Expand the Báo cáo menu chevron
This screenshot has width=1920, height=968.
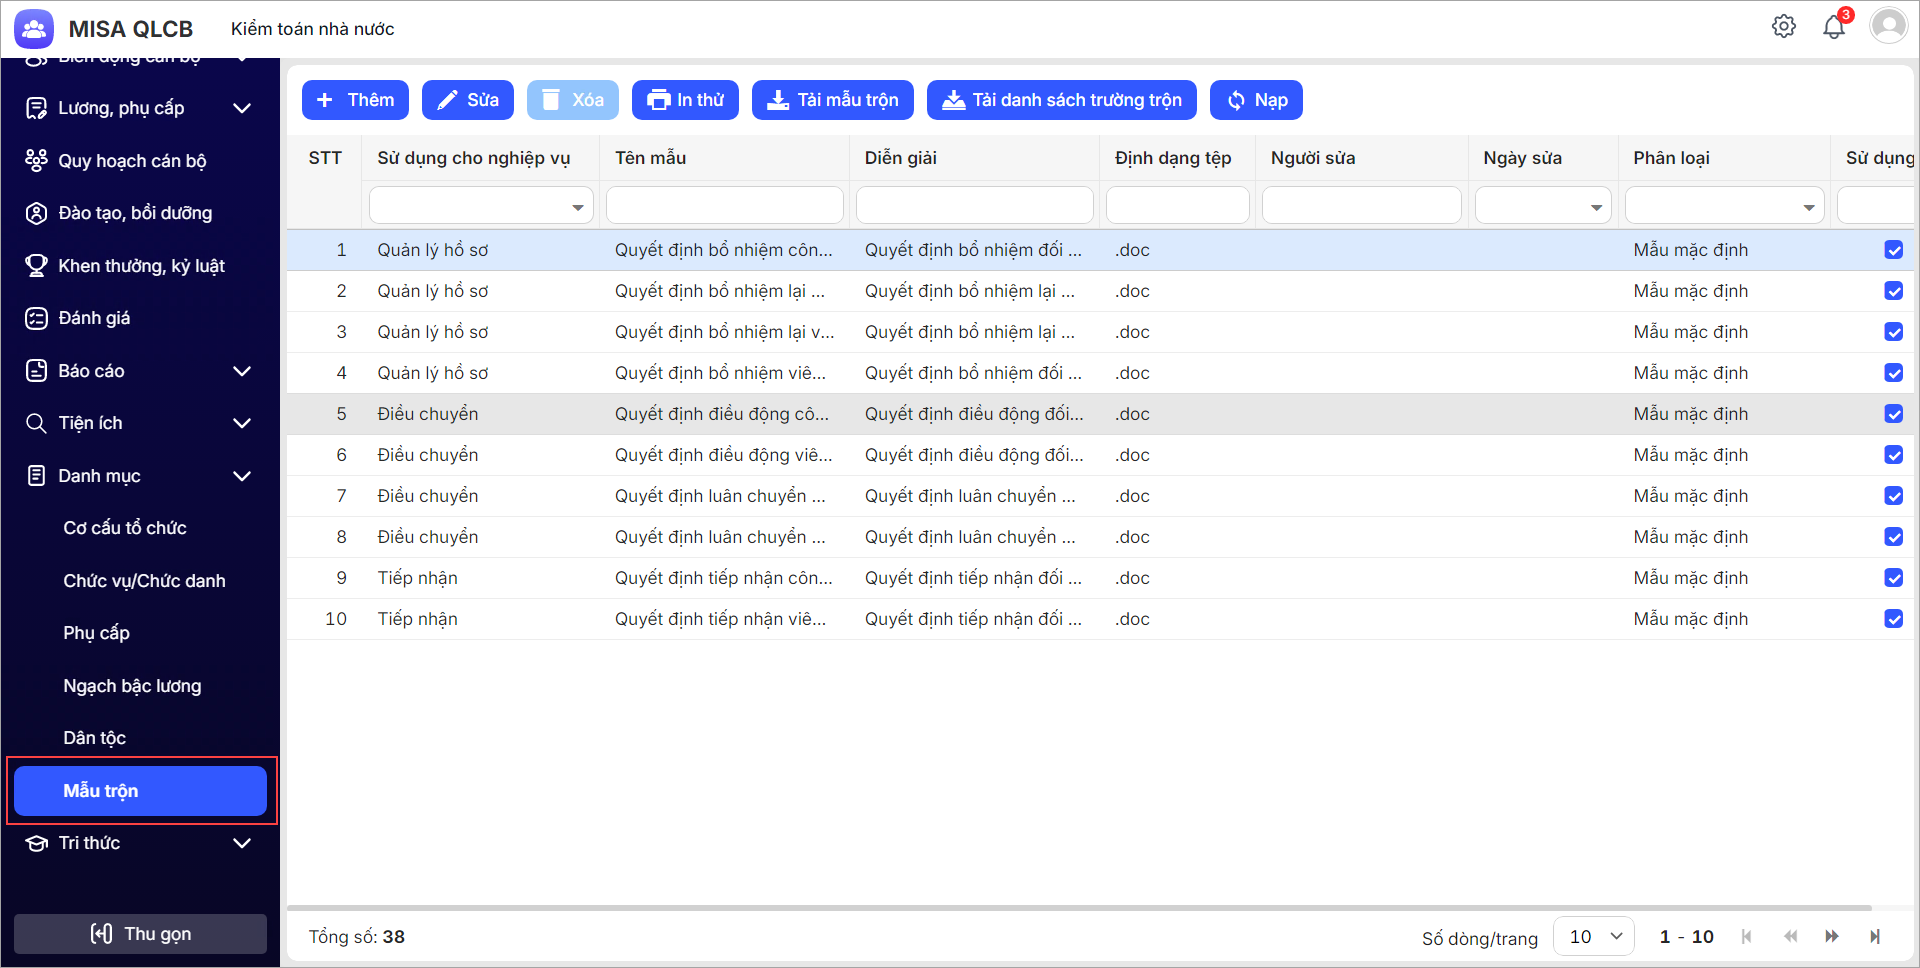(242, 371)
